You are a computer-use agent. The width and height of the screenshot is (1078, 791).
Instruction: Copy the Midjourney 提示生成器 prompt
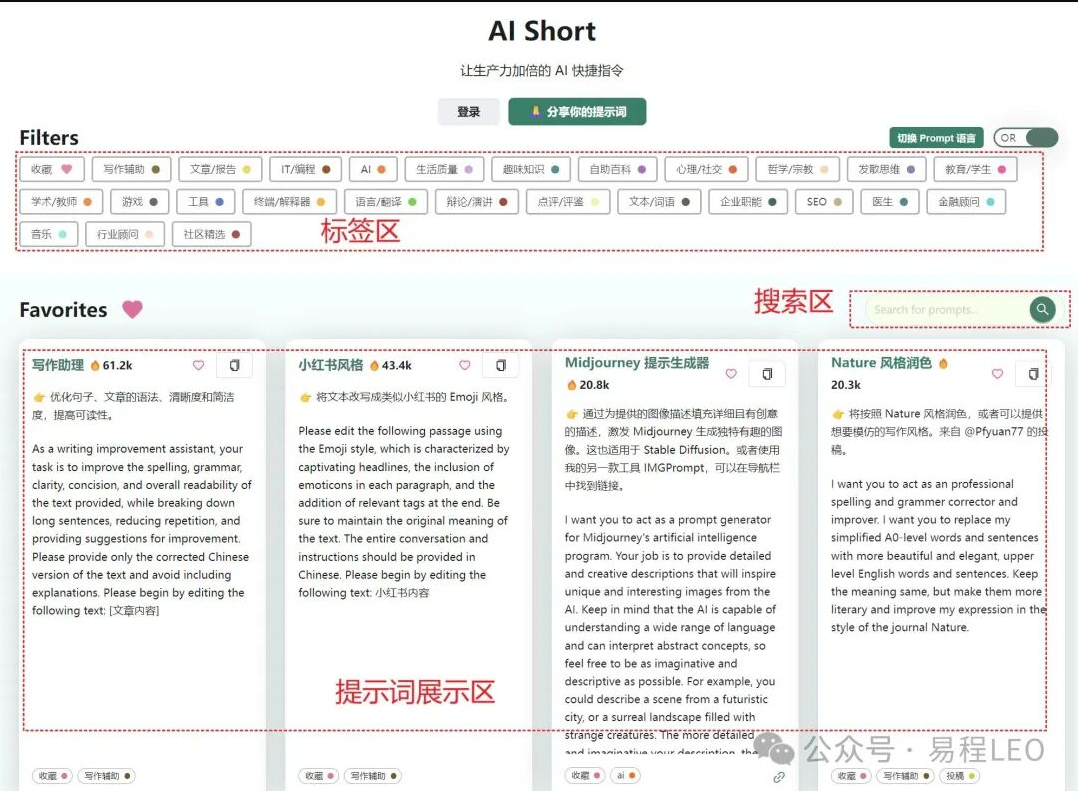[767, 374]
